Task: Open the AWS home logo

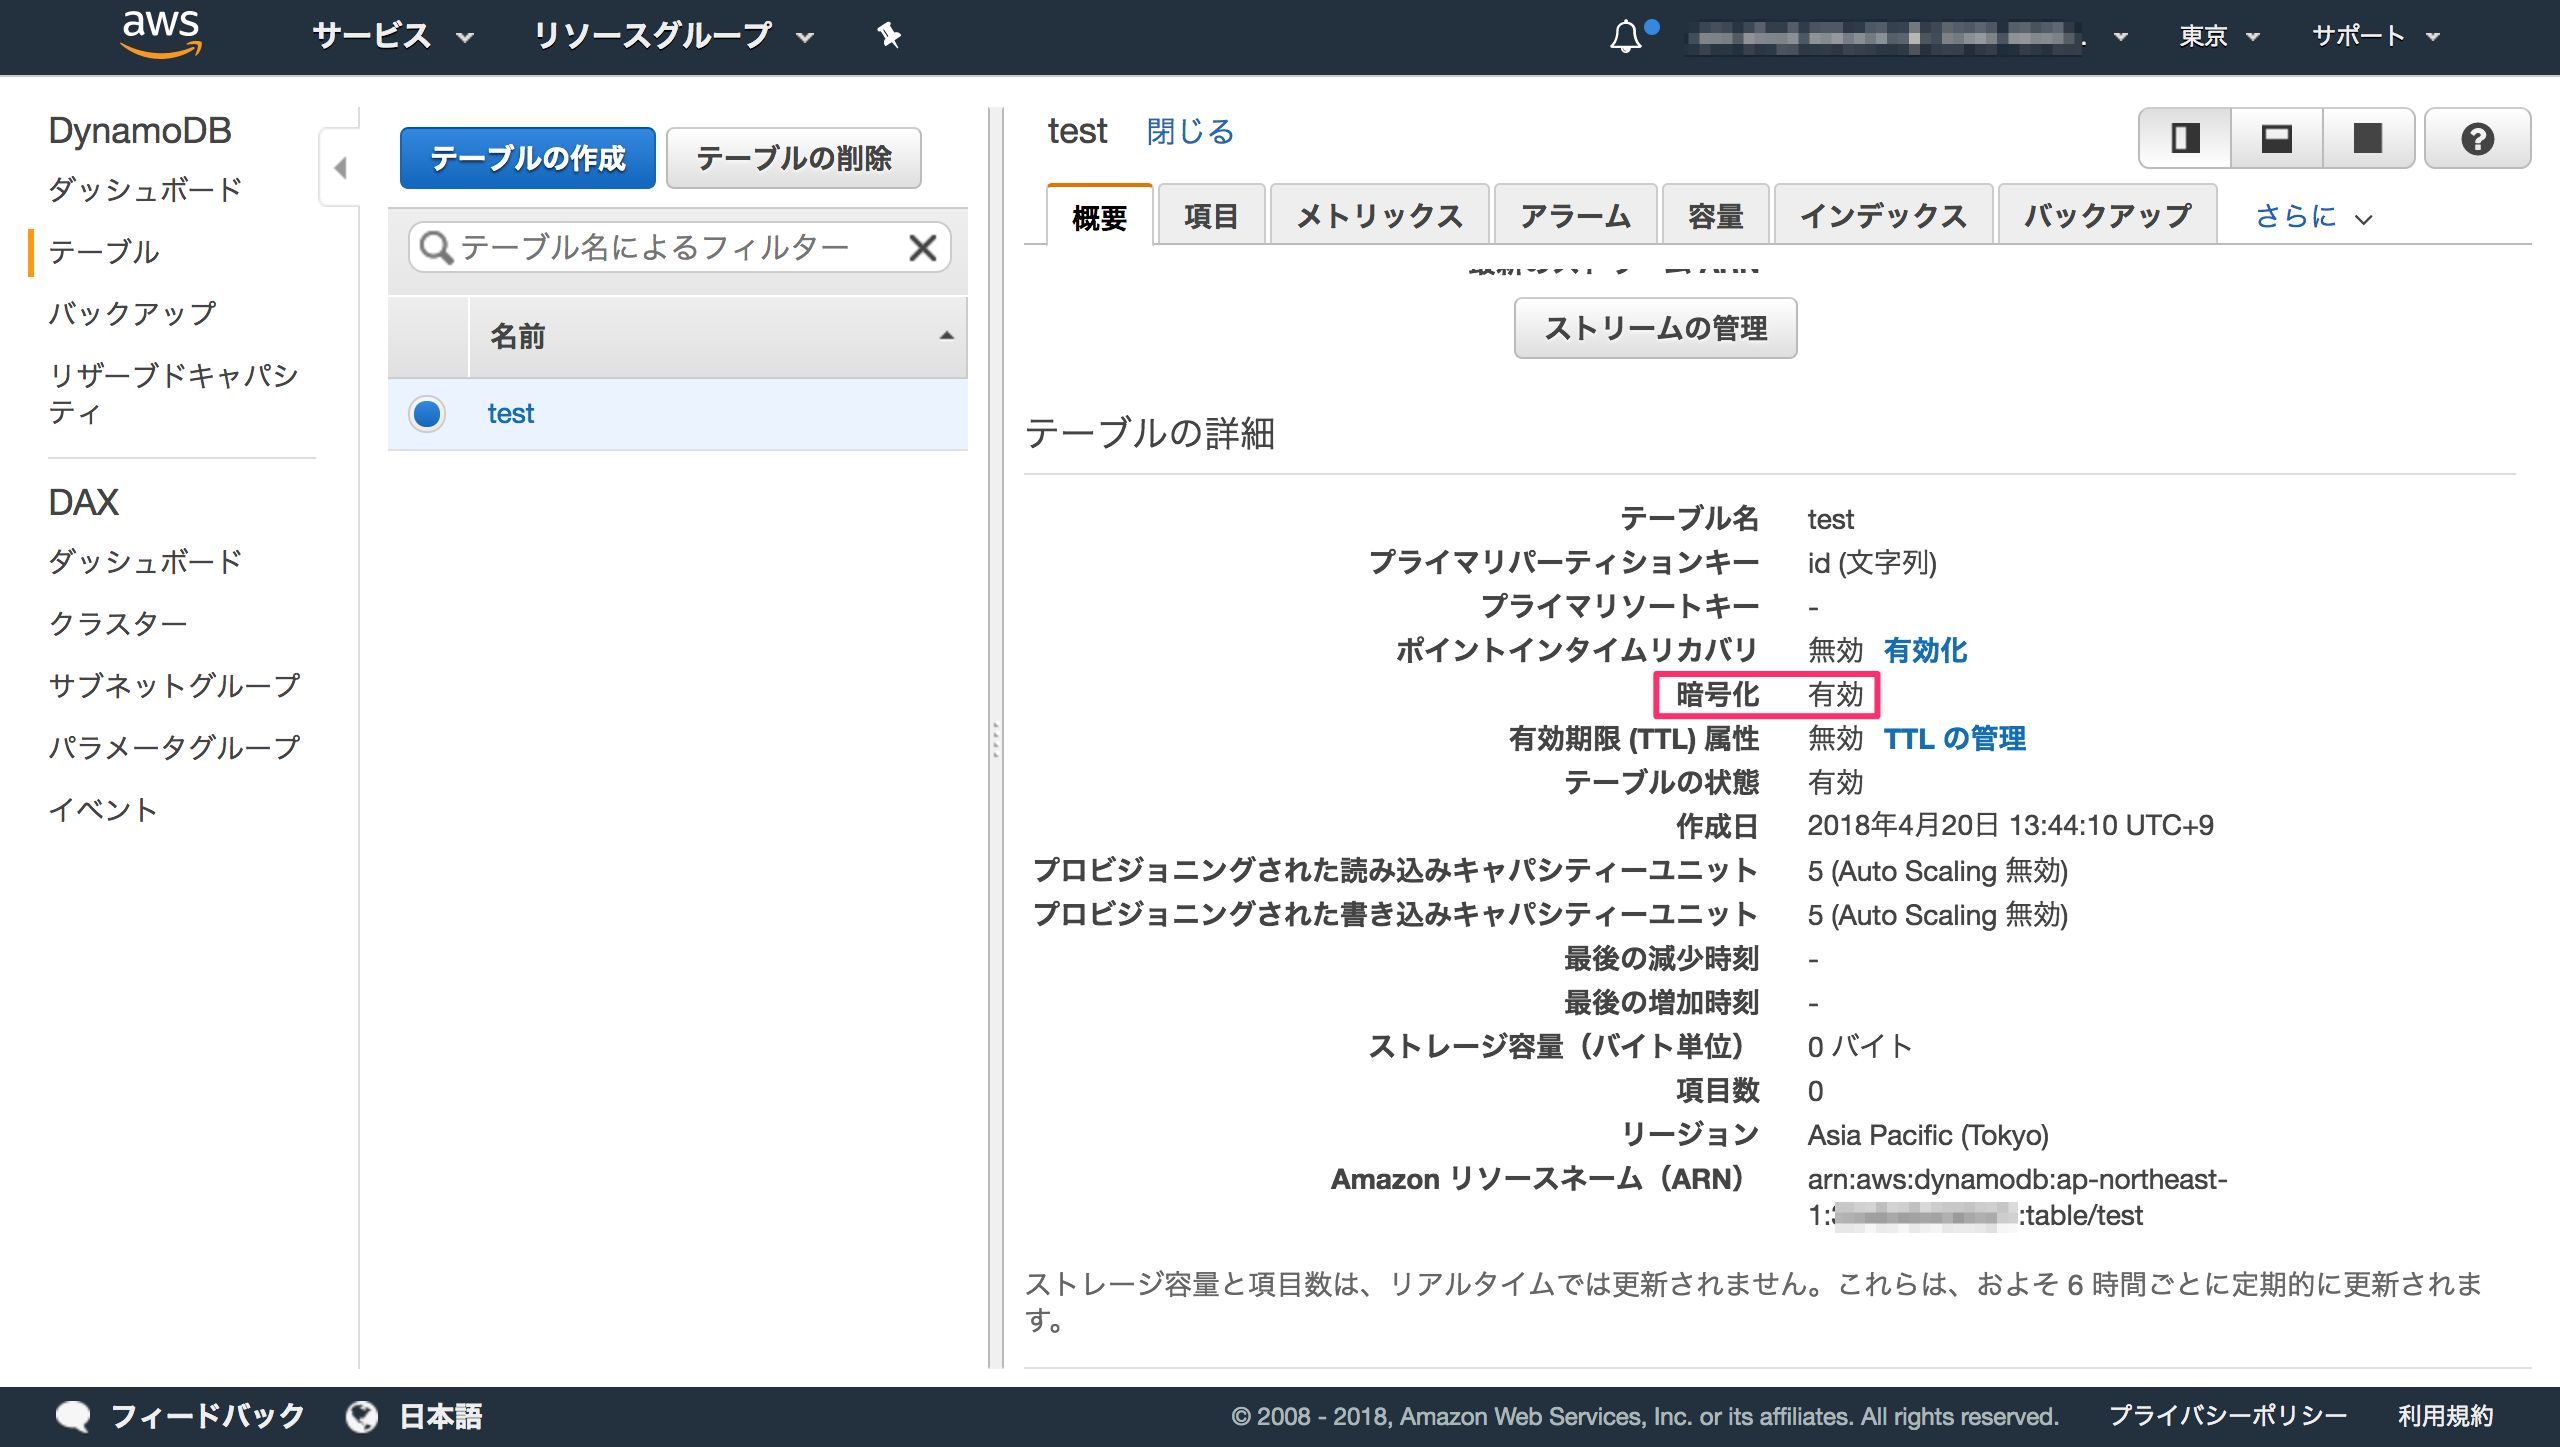Action: (x=161, y=35)
